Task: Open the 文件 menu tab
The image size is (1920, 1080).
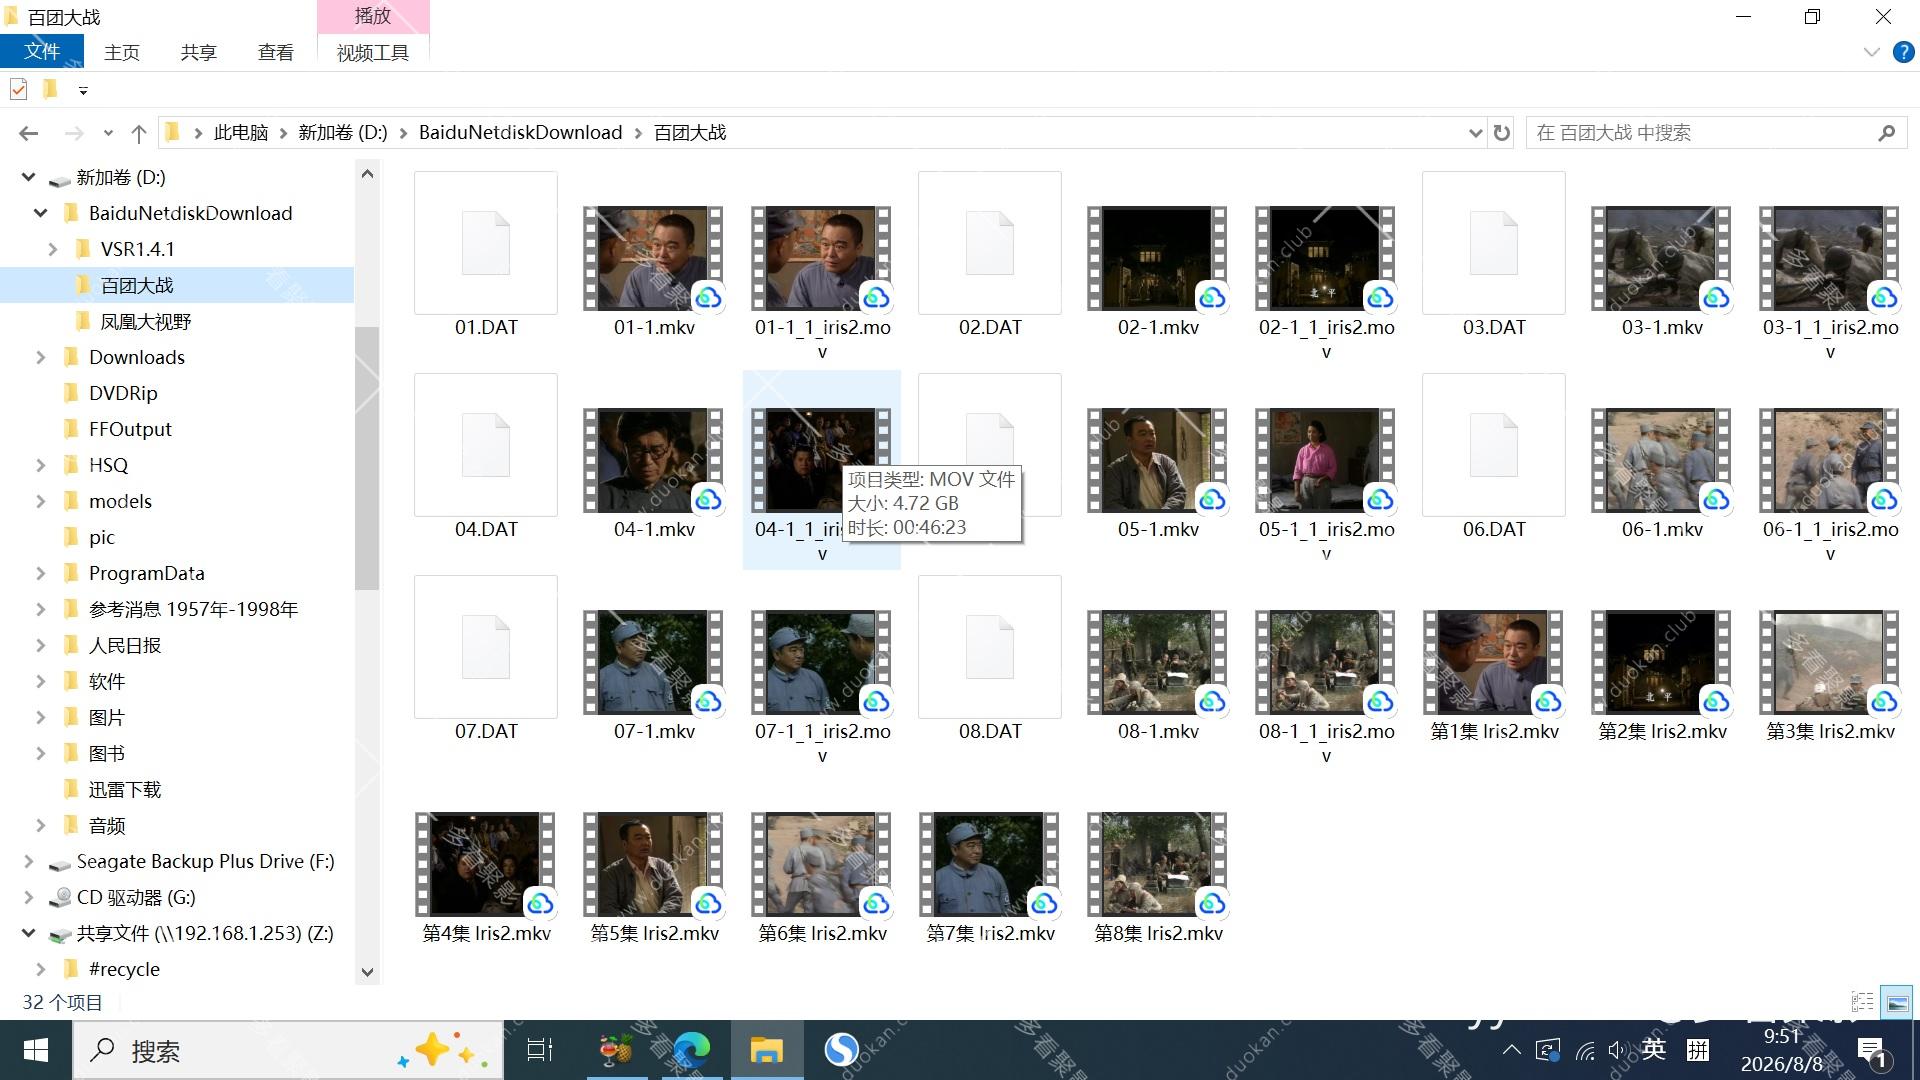Action: (42, 52)
